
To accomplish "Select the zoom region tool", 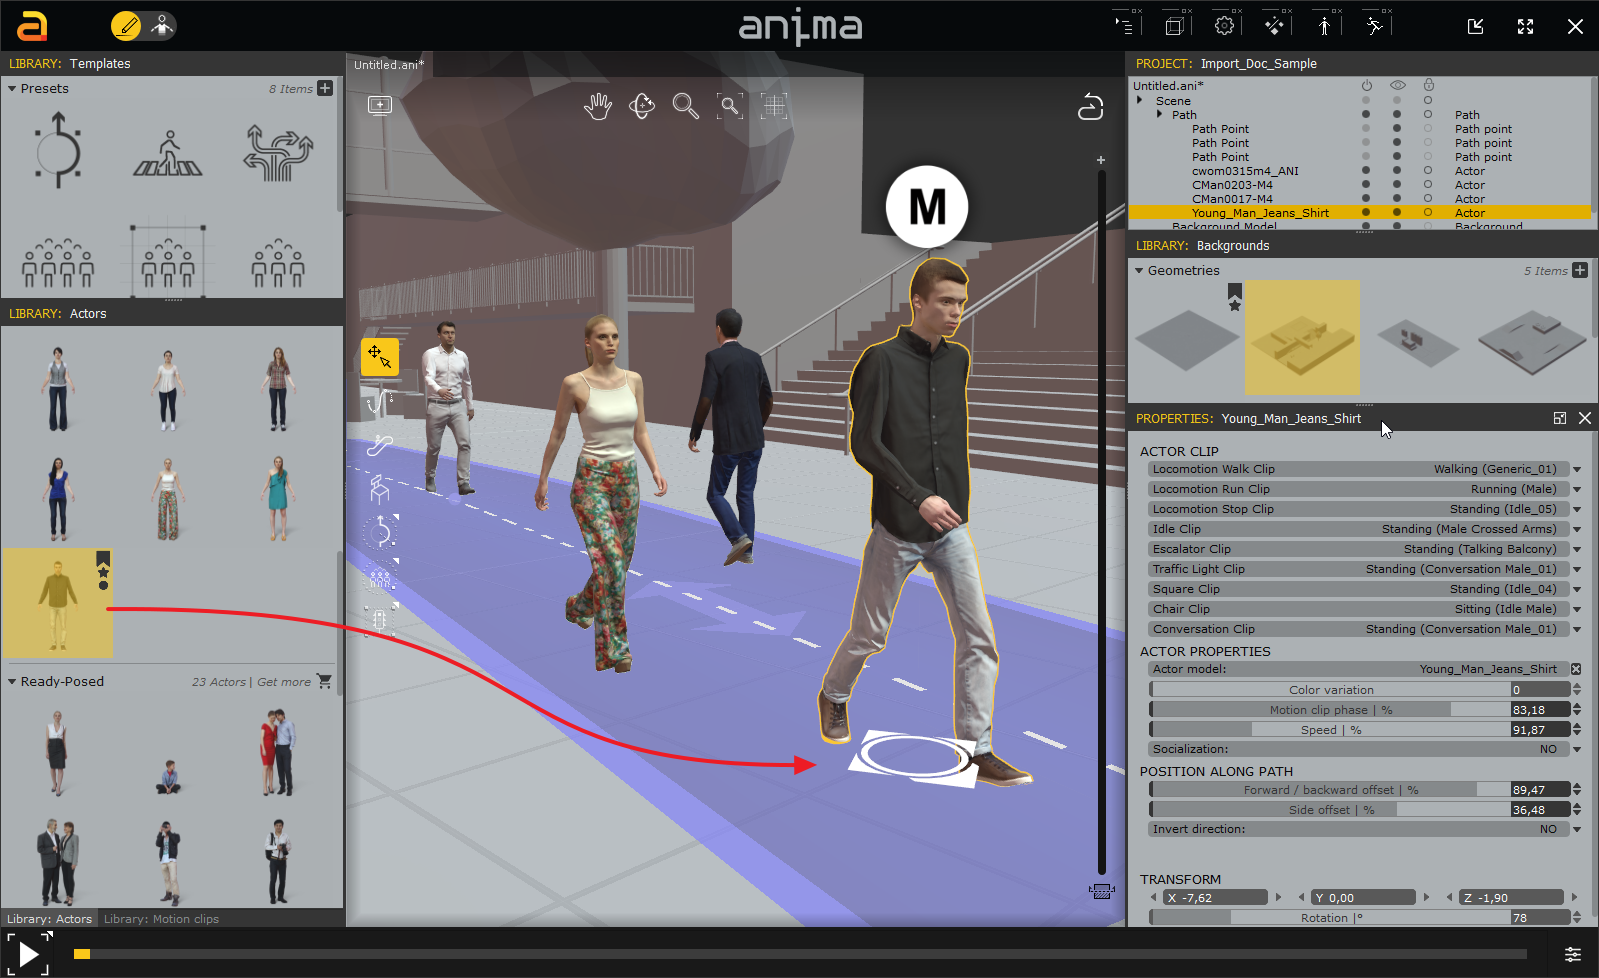I will point(730,105).
